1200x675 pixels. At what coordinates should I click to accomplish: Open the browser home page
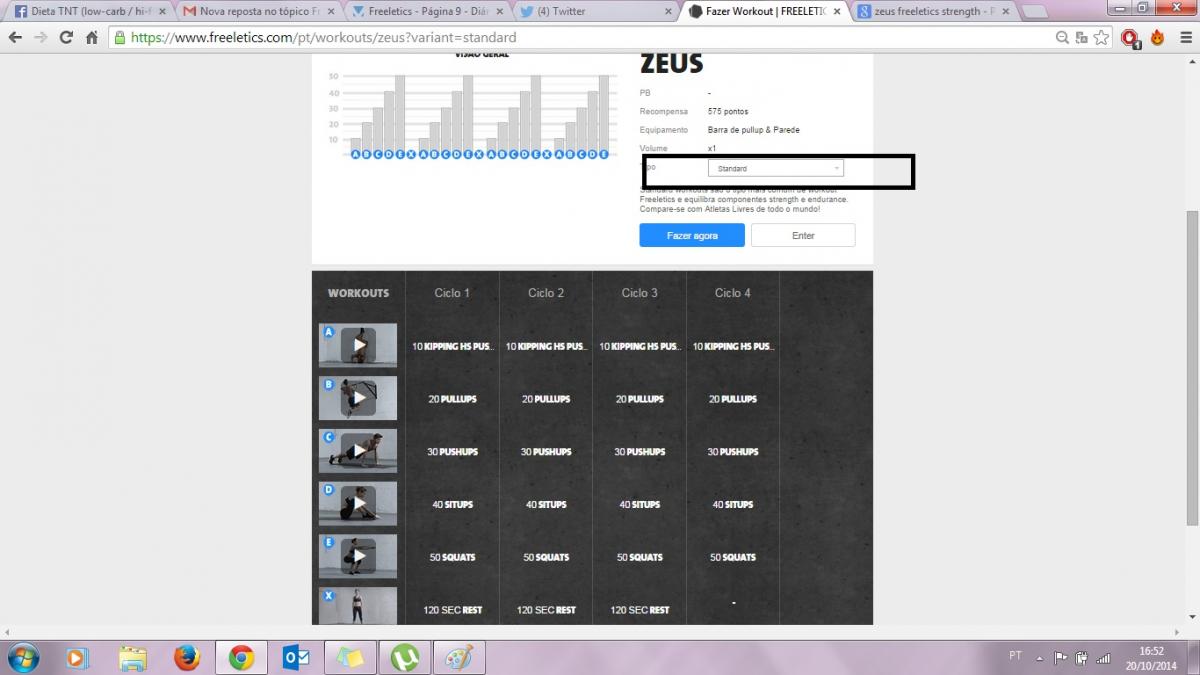pos(92,37)
